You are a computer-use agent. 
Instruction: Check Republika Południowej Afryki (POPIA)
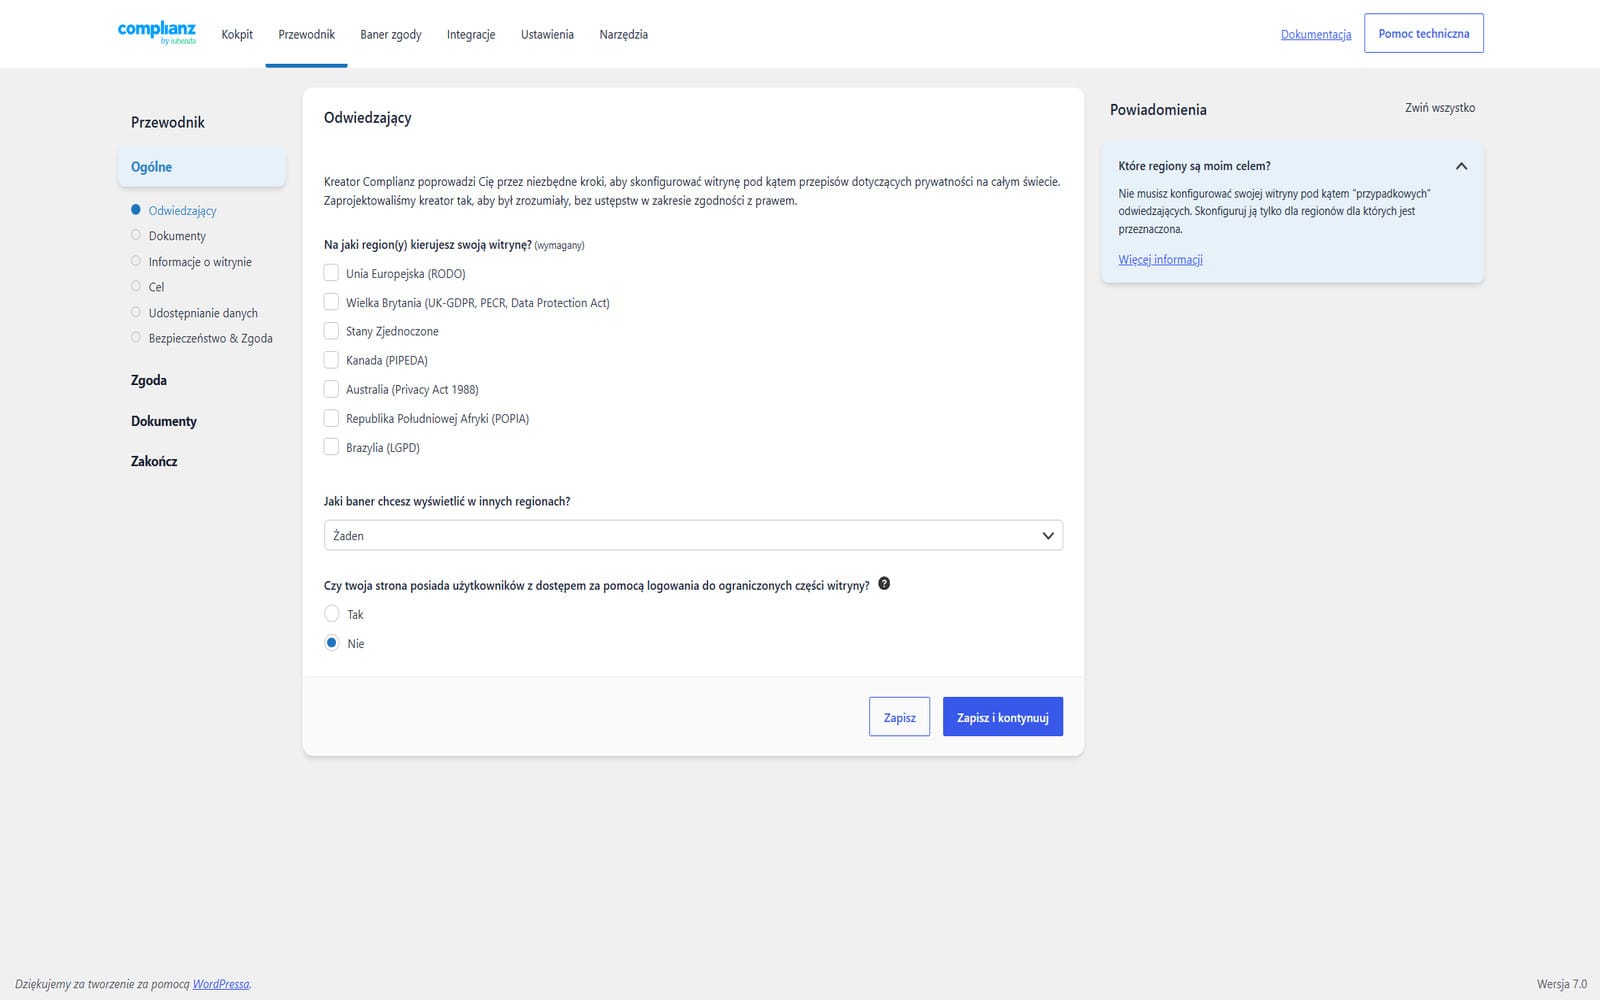coord(331,418)
